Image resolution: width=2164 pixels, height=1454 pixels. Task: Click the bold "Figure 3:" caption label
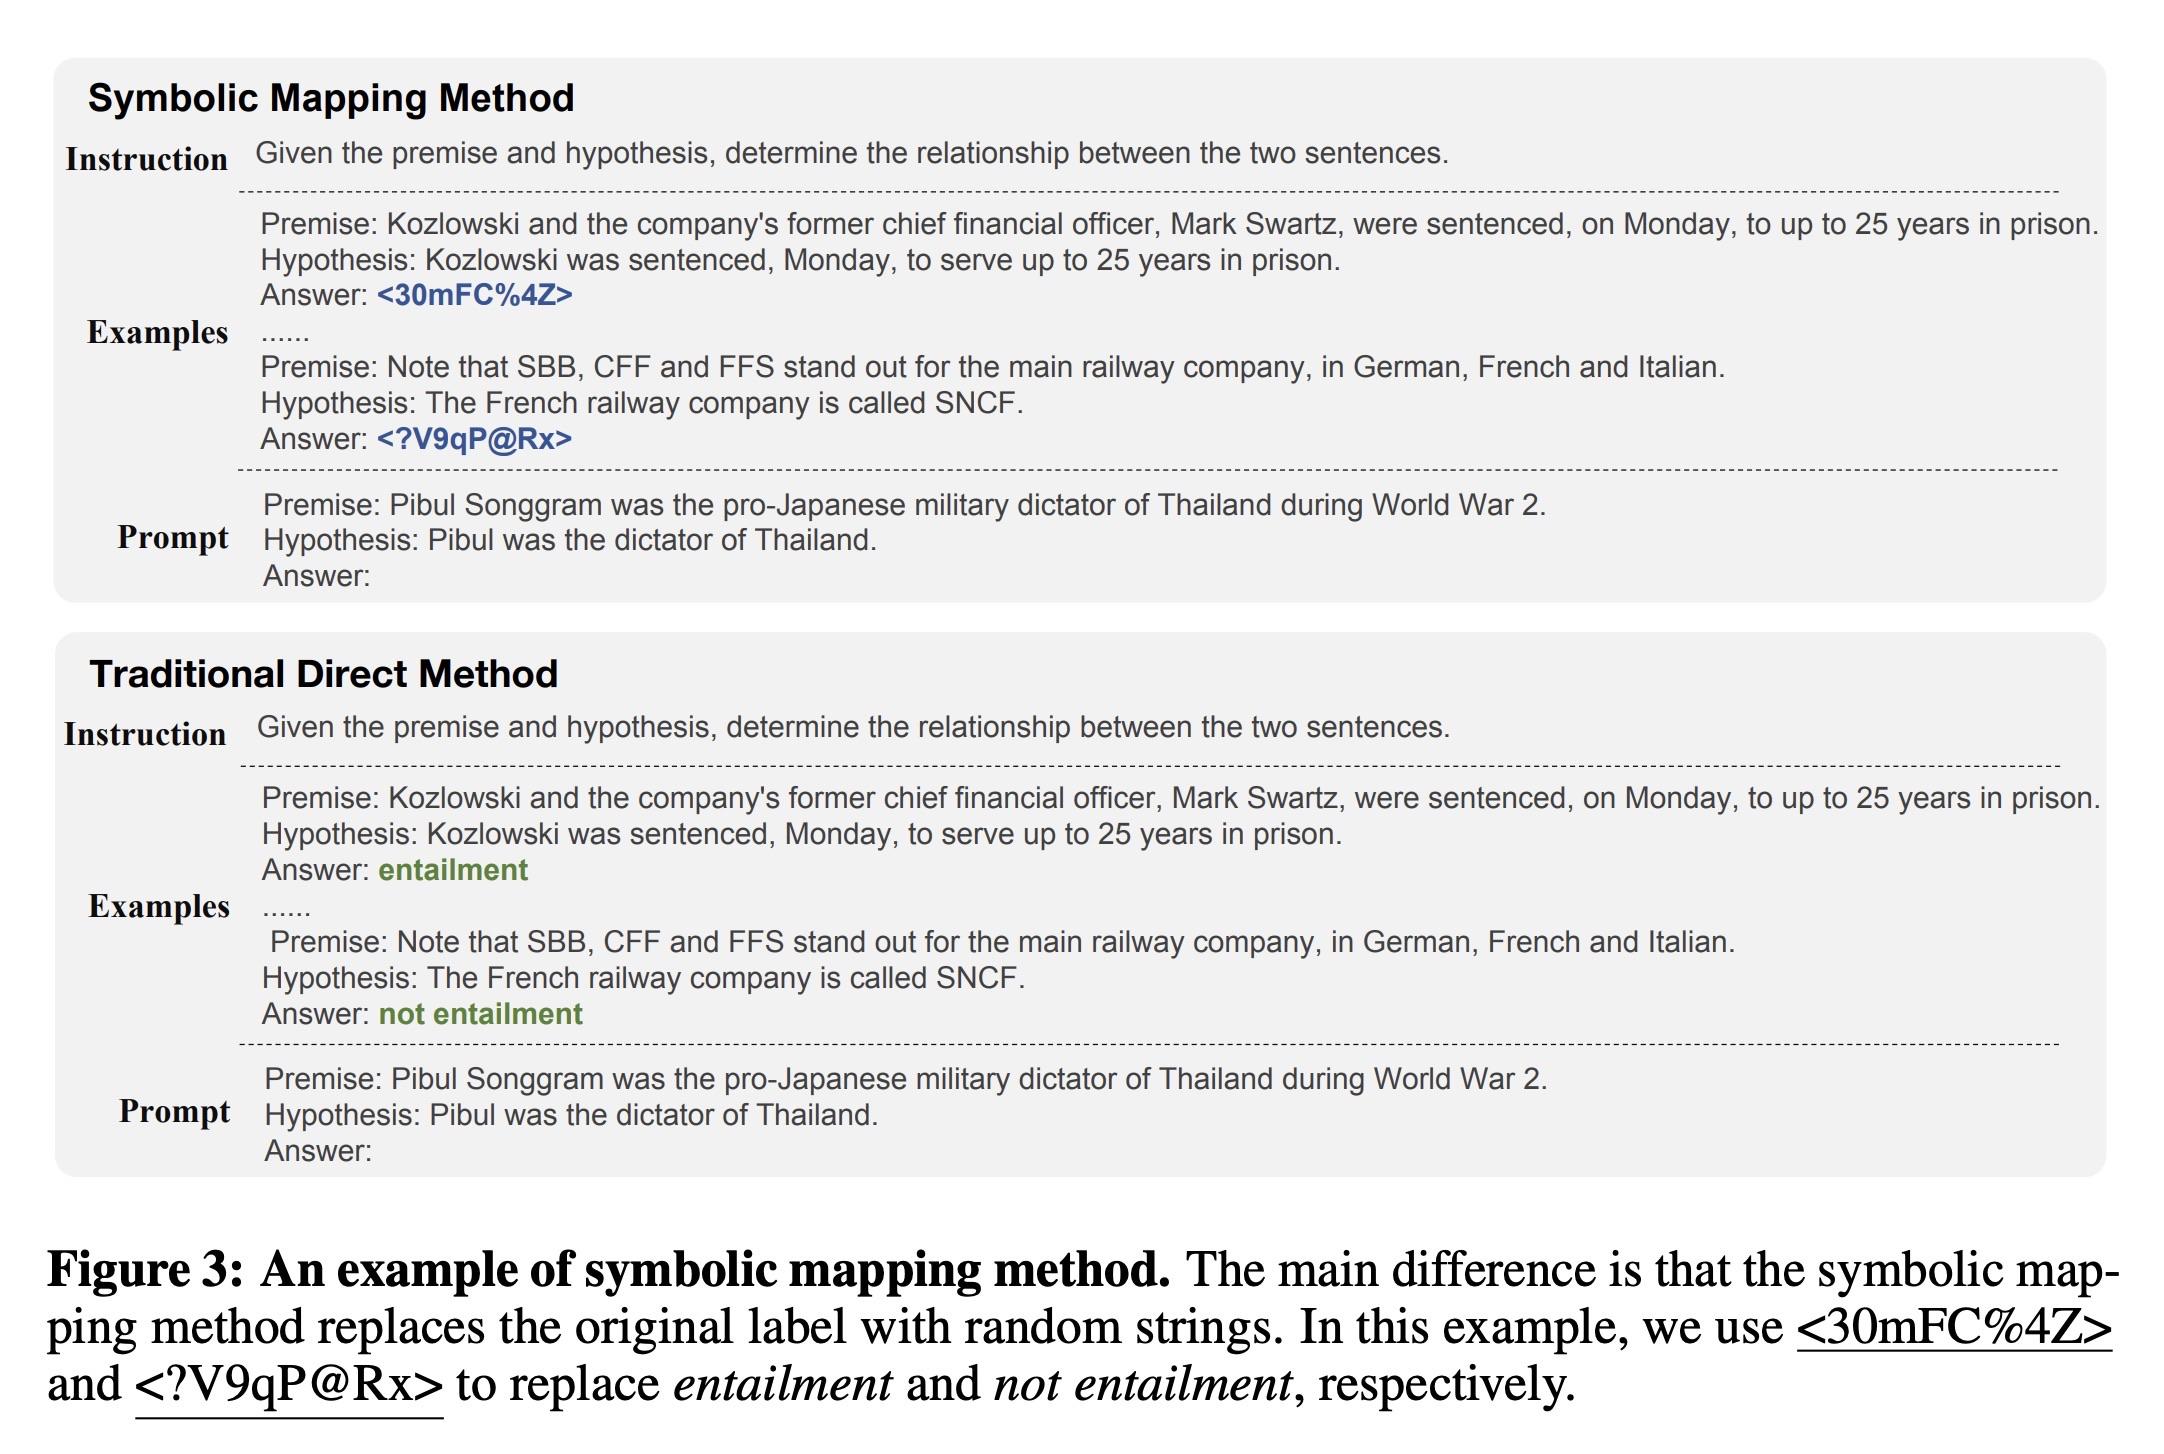(145, 1270)
